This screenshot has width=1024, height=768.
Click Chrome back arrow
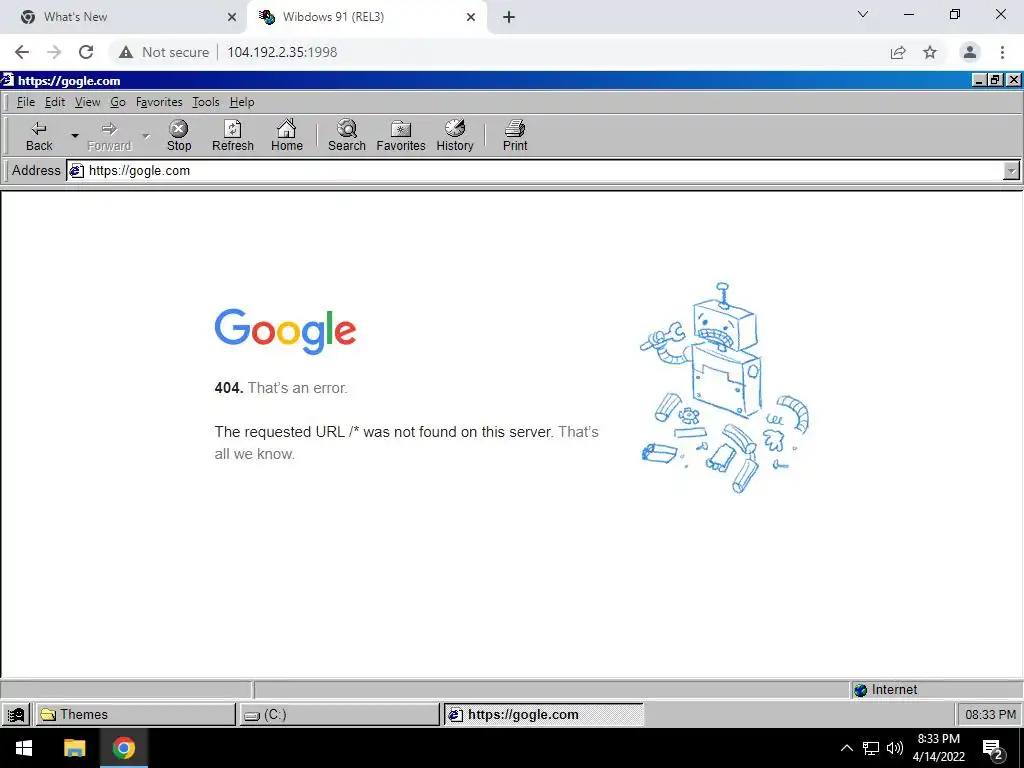coord(22,52)
